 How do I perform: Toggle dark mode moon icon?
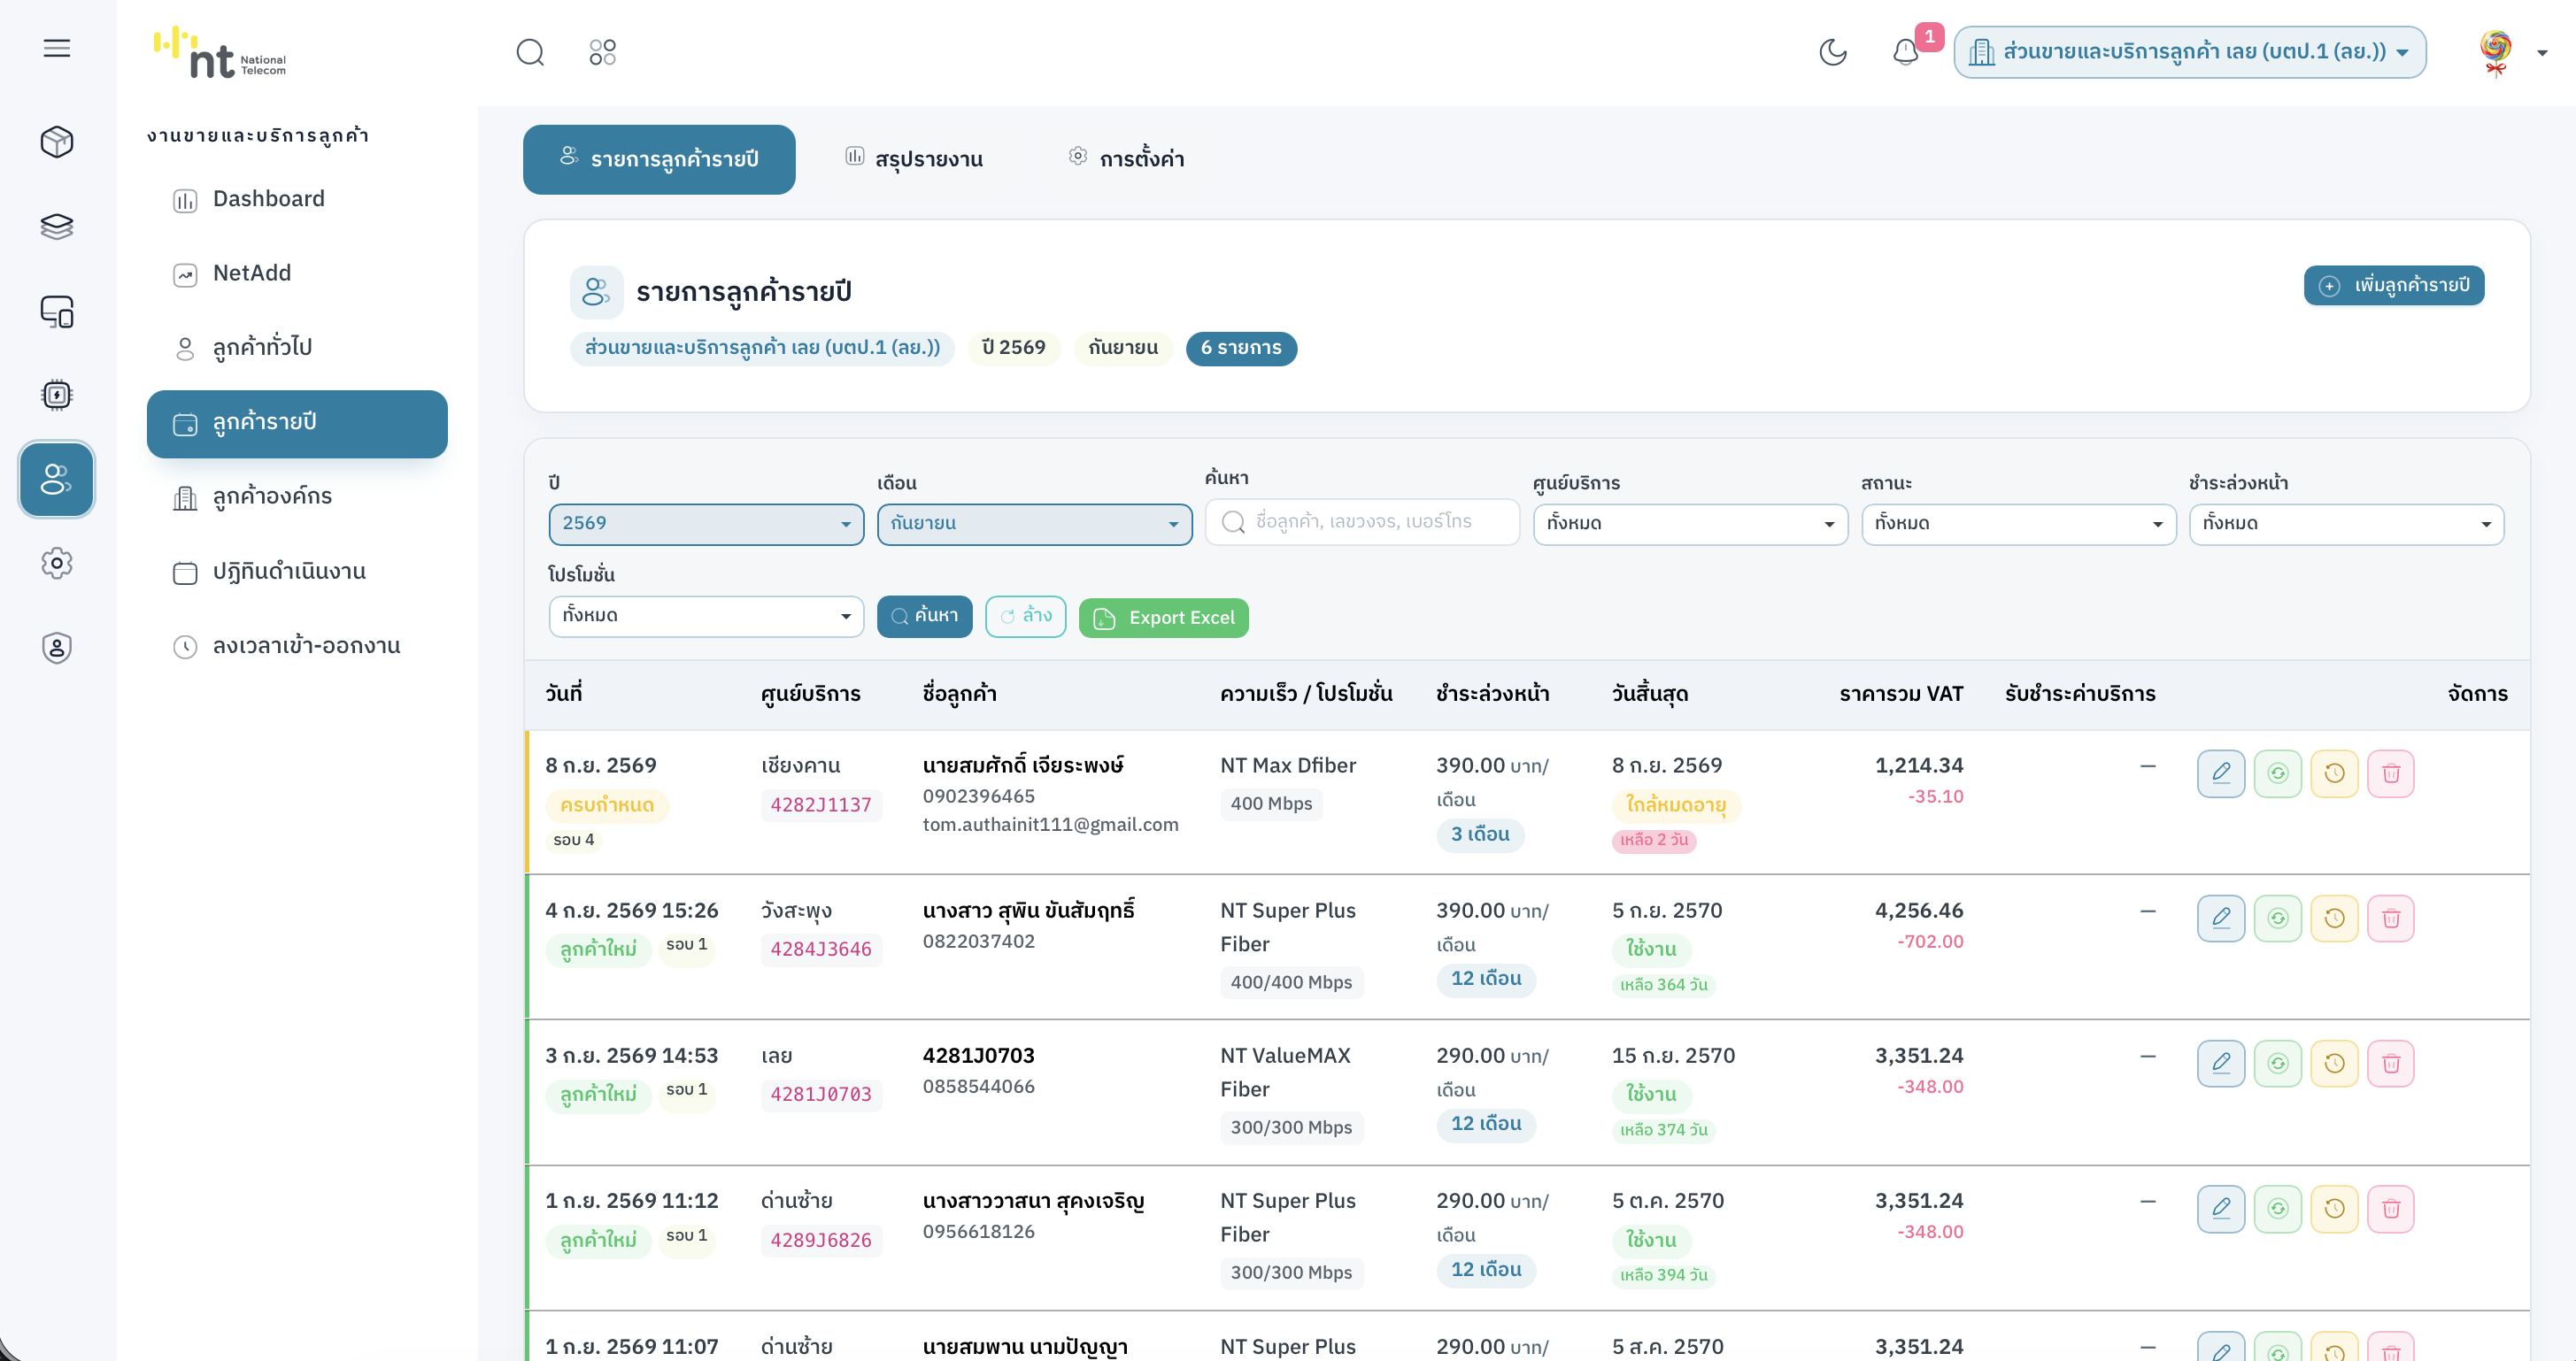[1833, 52]
